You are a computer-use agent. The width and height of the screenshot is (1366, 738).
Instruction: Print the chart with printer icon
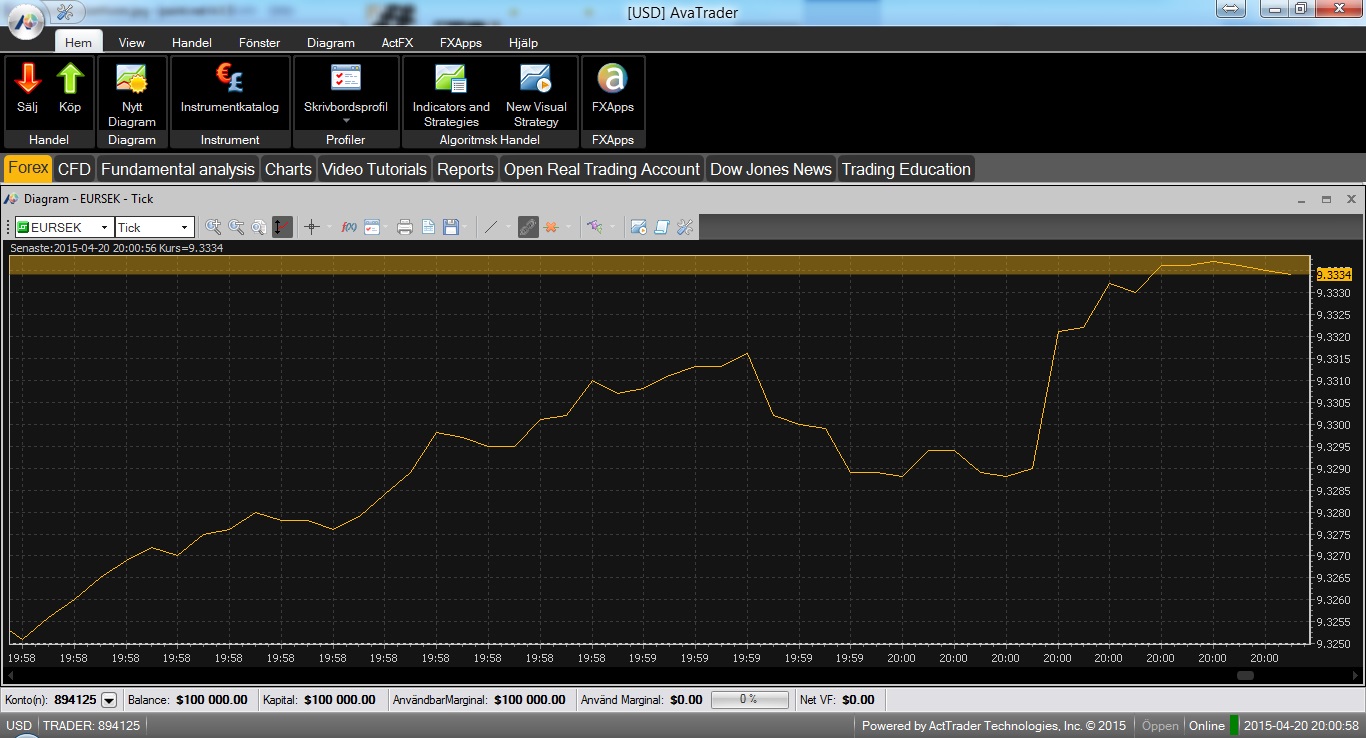click(x=405, y=227)
